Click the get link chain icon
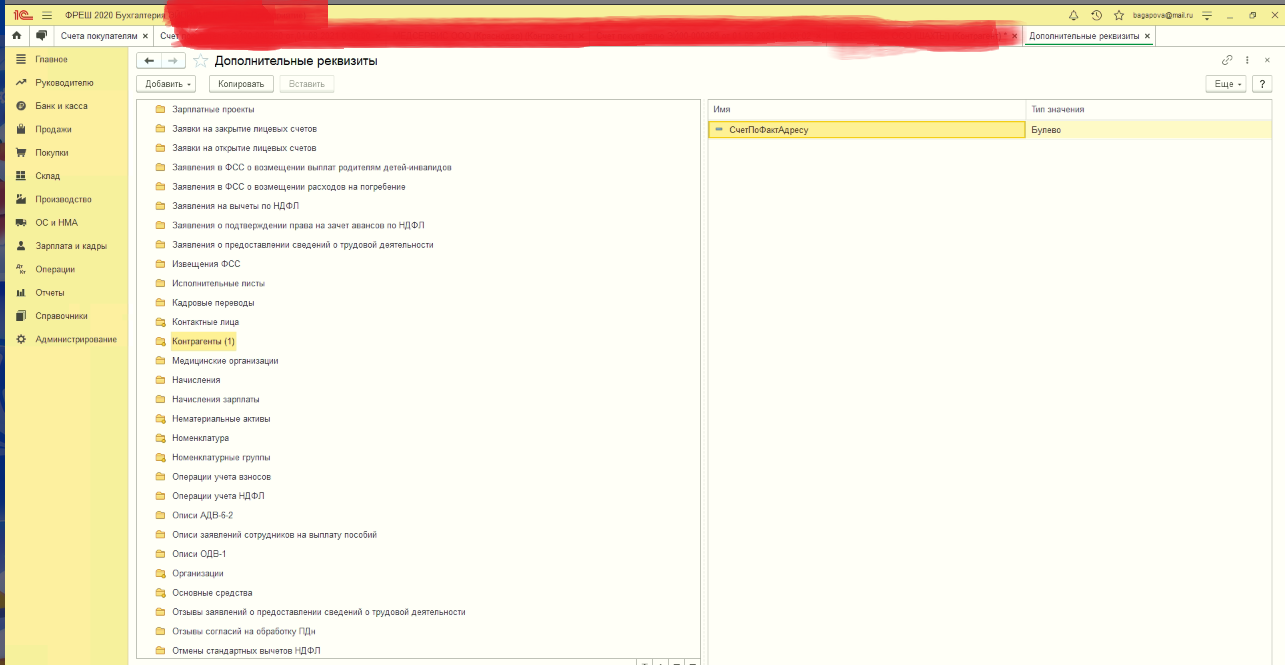Screen dimensions: 1285x665 click(x=1227, y=60)
